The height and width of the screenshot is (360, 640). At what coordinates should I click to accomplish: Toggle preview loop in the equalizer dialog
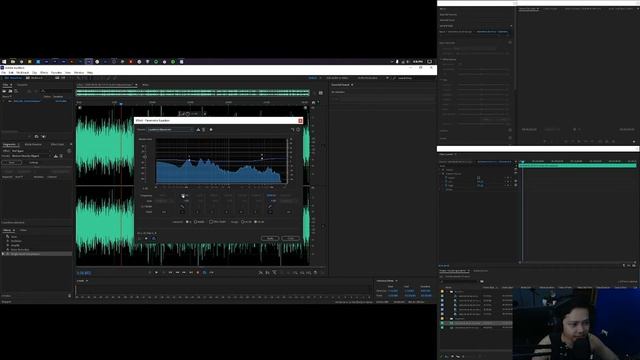point(154,238)
